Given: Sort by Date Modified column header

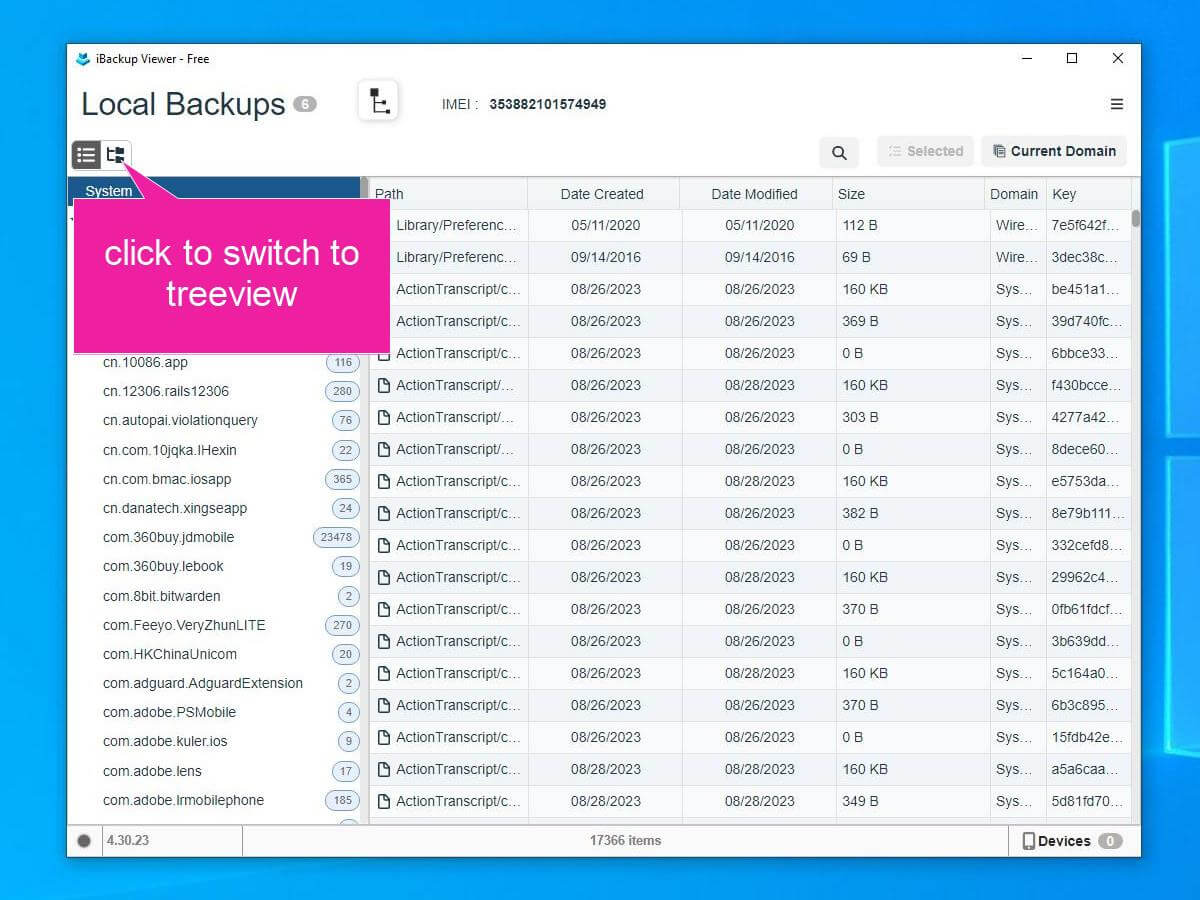Looking at the screenshot, I should (x=755, y=194).
